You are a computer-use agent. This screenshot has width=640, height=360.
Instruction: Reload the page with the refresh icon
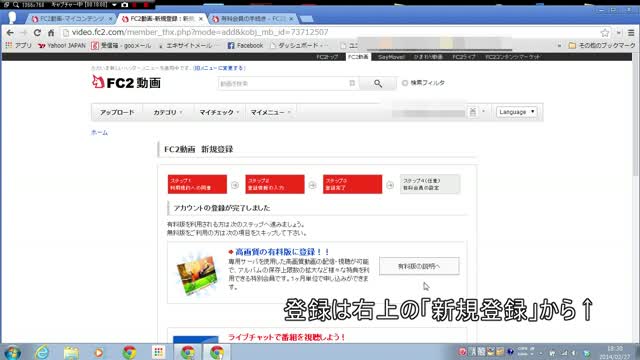click(37, 33)
